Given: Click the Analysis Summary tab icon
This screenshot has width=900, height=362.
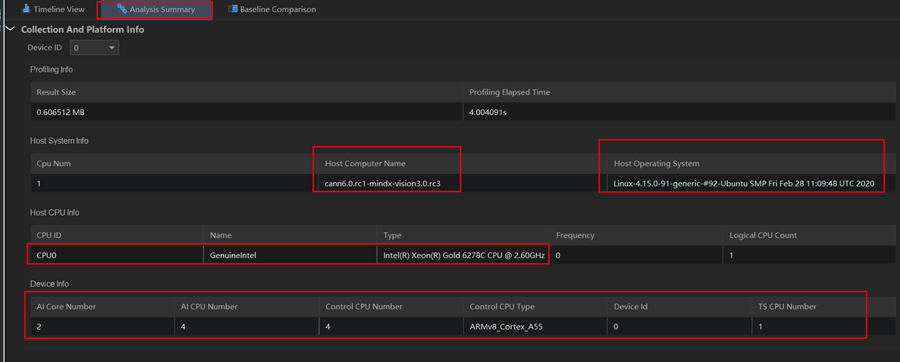Looking at the screenshot, I should [122, 9].
